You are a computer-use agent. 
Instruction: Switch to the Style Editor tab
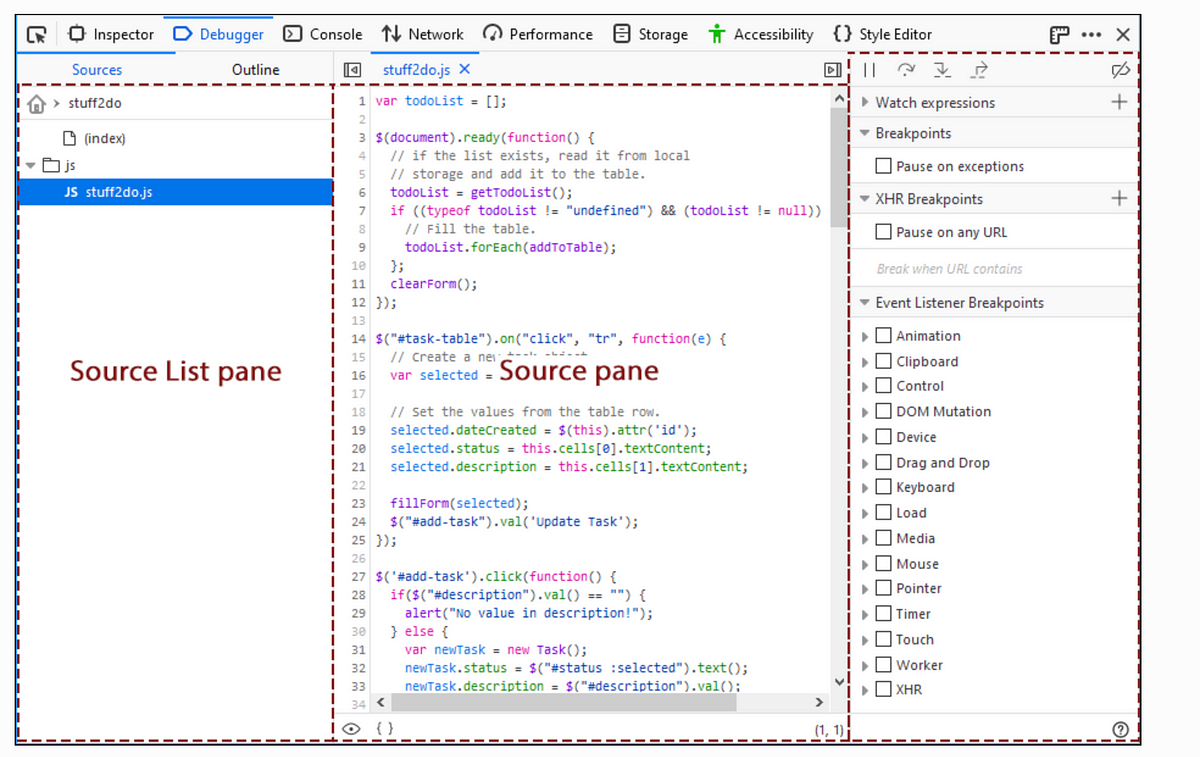pyautogui.click(x=882, y=34)
